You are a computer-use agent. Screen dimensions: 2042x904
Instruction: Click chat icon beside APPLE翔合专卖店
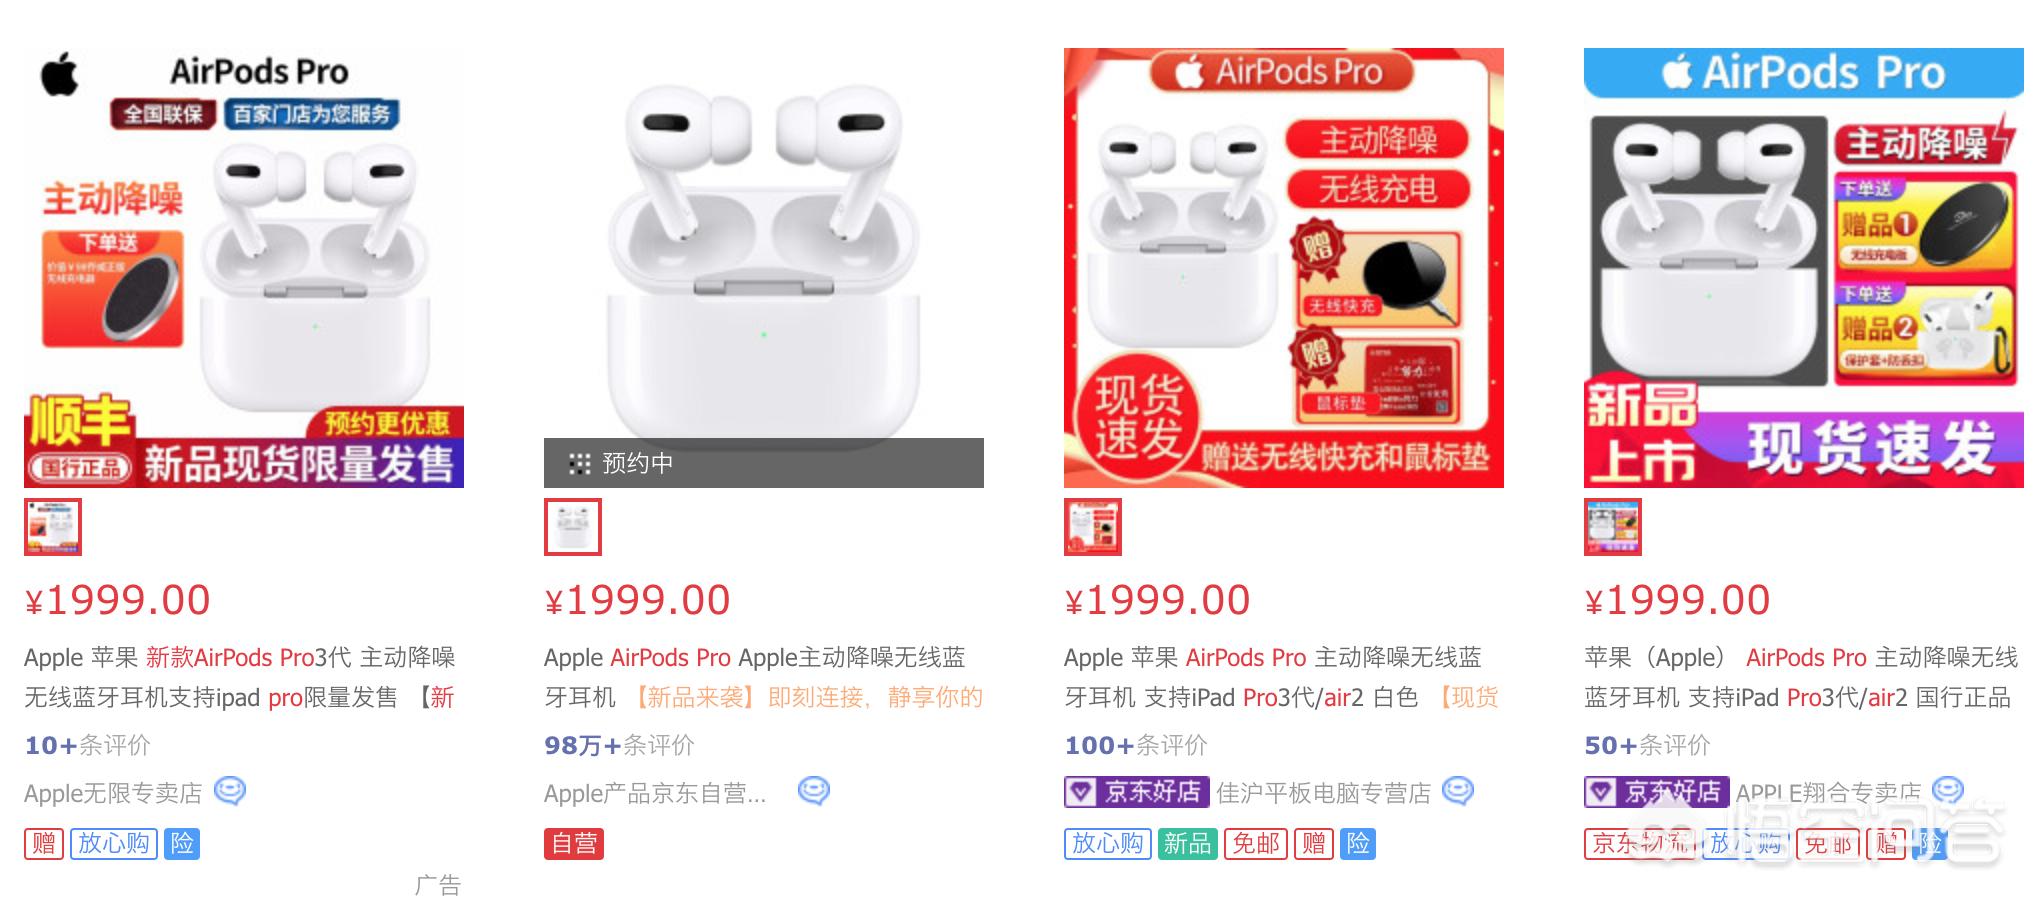[1948, 791]
